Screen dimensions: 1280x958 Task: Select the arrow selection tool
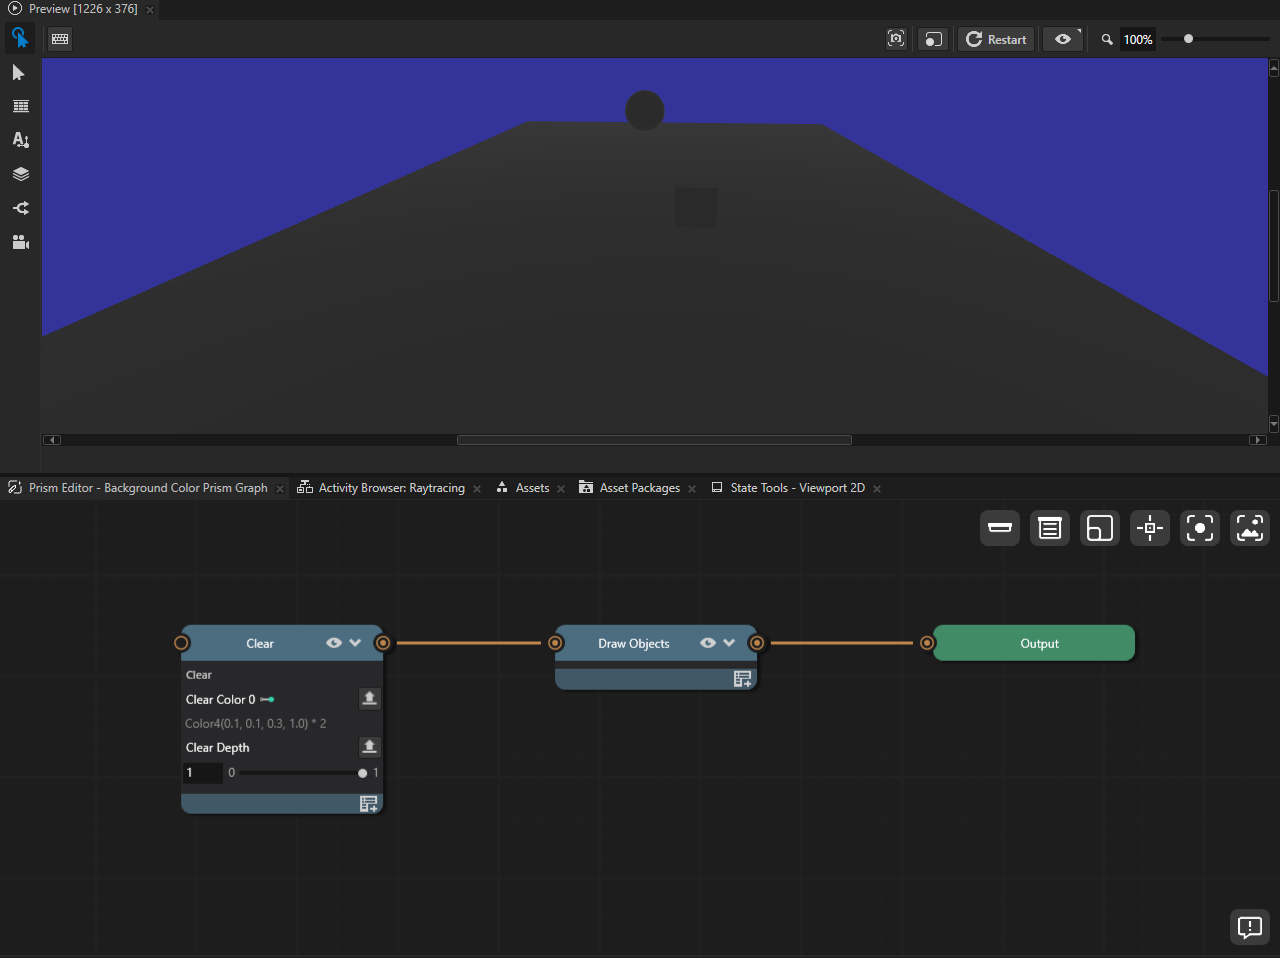coord(19,73)
